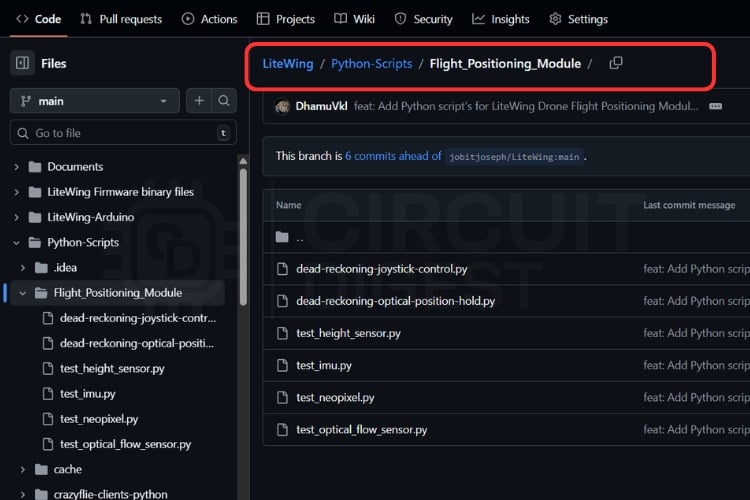This screenshot has width=750, height=500.
Task: Open the Projects tab
Action: (x=286, y=19)
